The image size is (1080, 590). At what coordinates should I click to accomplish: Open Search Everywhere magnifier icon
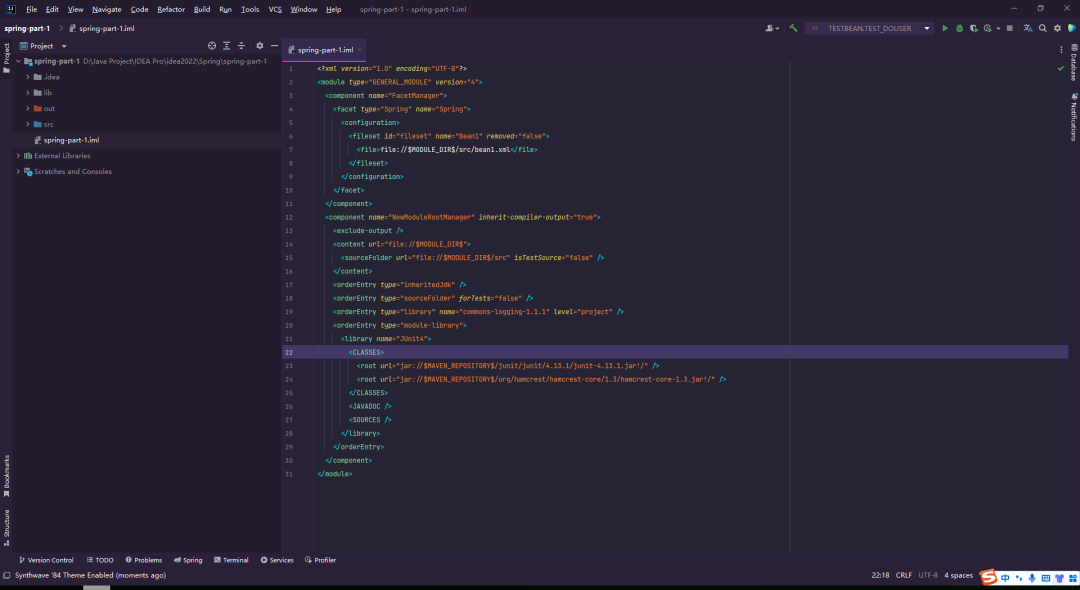pyautogui.click(x=1043, y=28)
